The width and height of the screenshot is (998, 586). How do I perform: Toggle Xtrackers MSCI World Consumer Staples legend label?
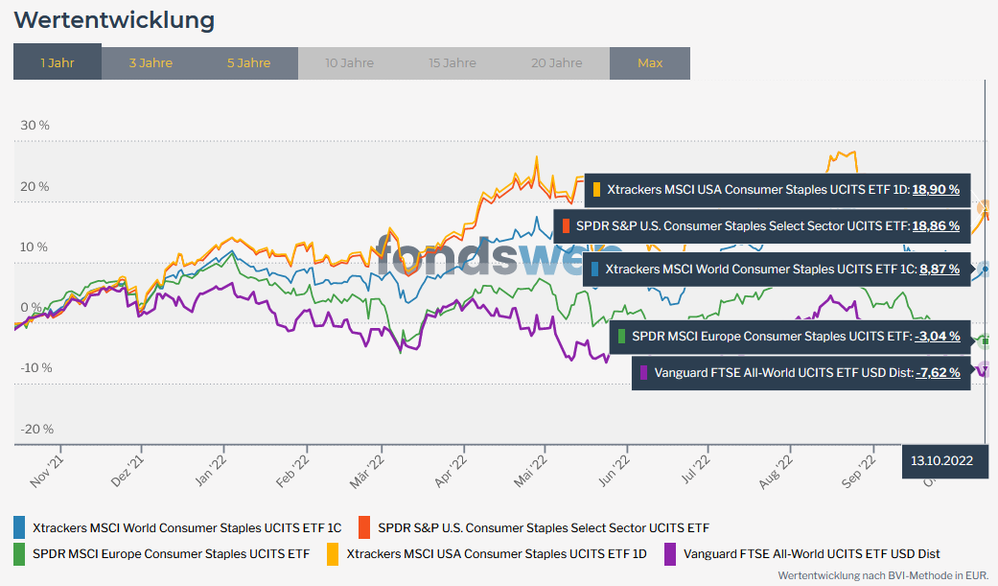[187, 527]
